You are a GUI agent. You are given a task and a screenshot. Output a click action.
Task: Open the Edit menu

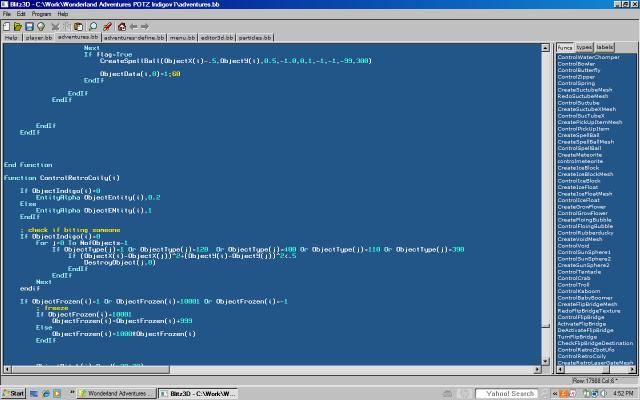[21, 15]
